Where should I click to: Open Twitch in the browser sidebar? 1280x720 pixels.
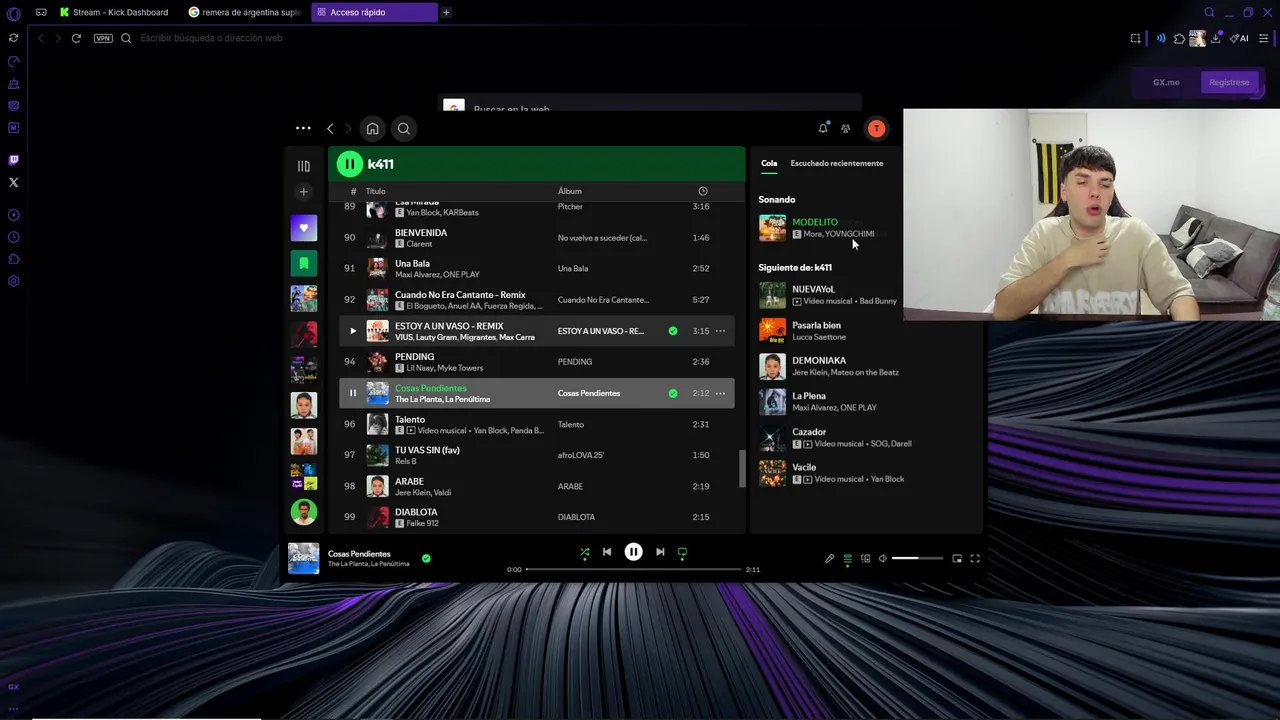(x=13, y=160)
